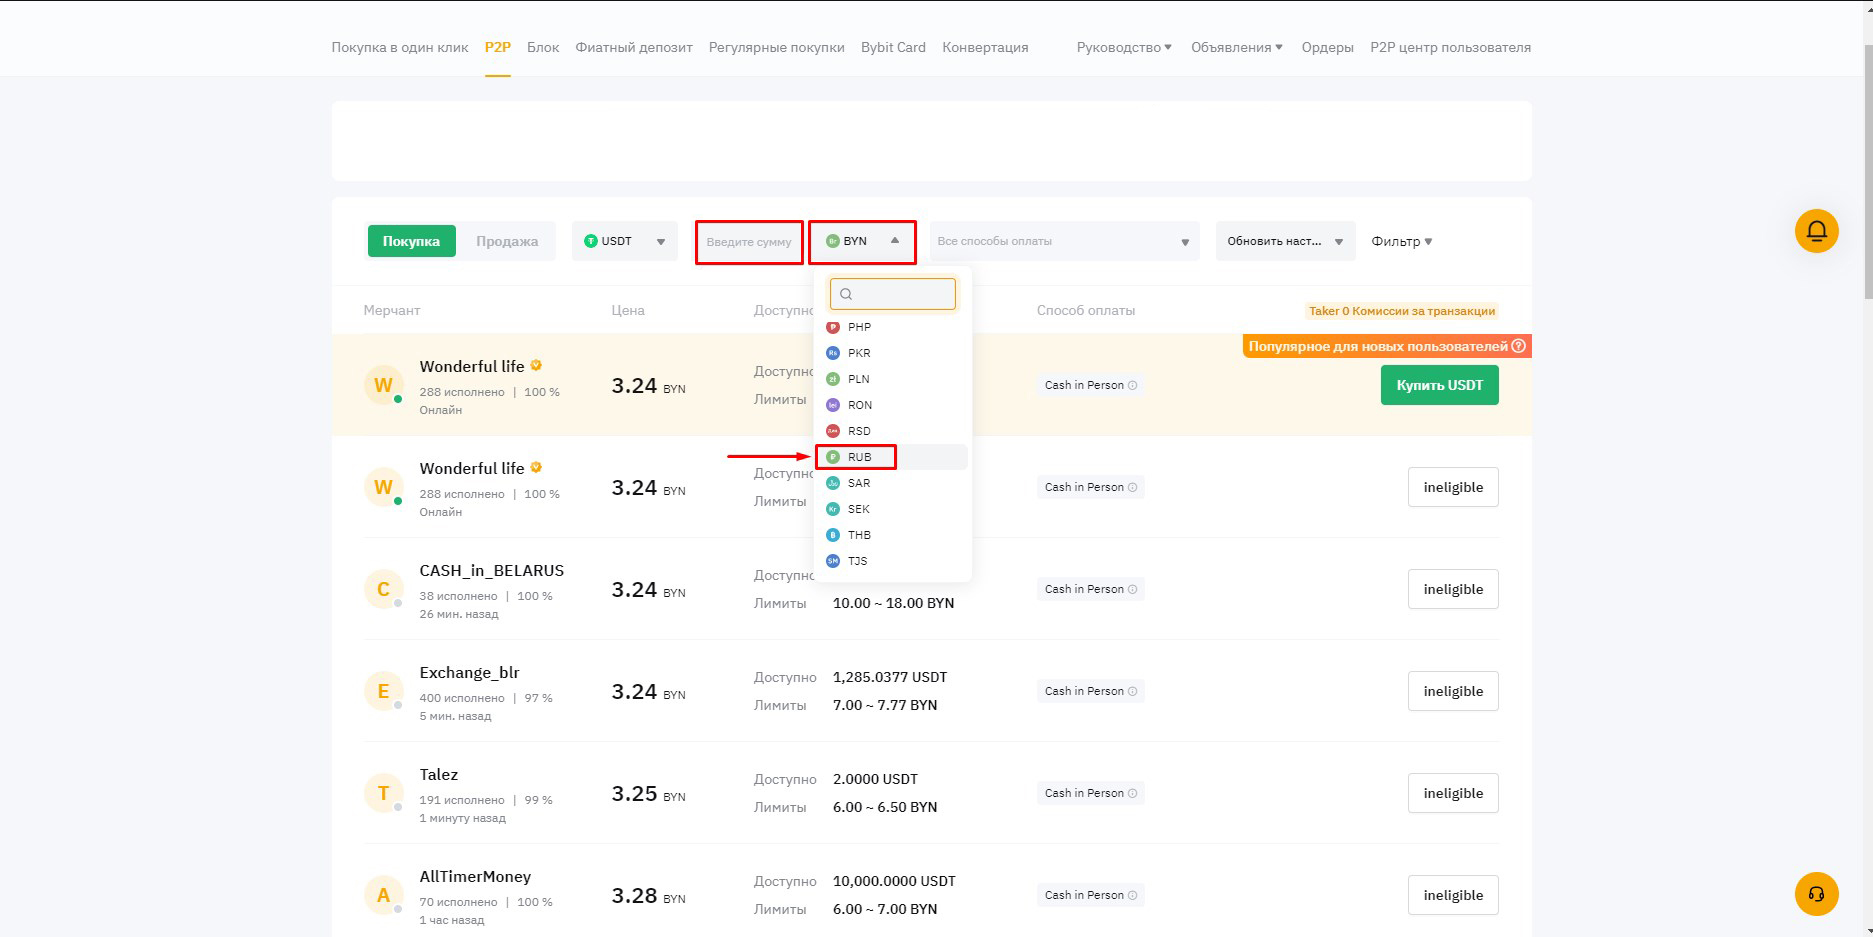Click the CASH_in_BELARUS avatar icon

pyautogui.click(x=383, y=589)
